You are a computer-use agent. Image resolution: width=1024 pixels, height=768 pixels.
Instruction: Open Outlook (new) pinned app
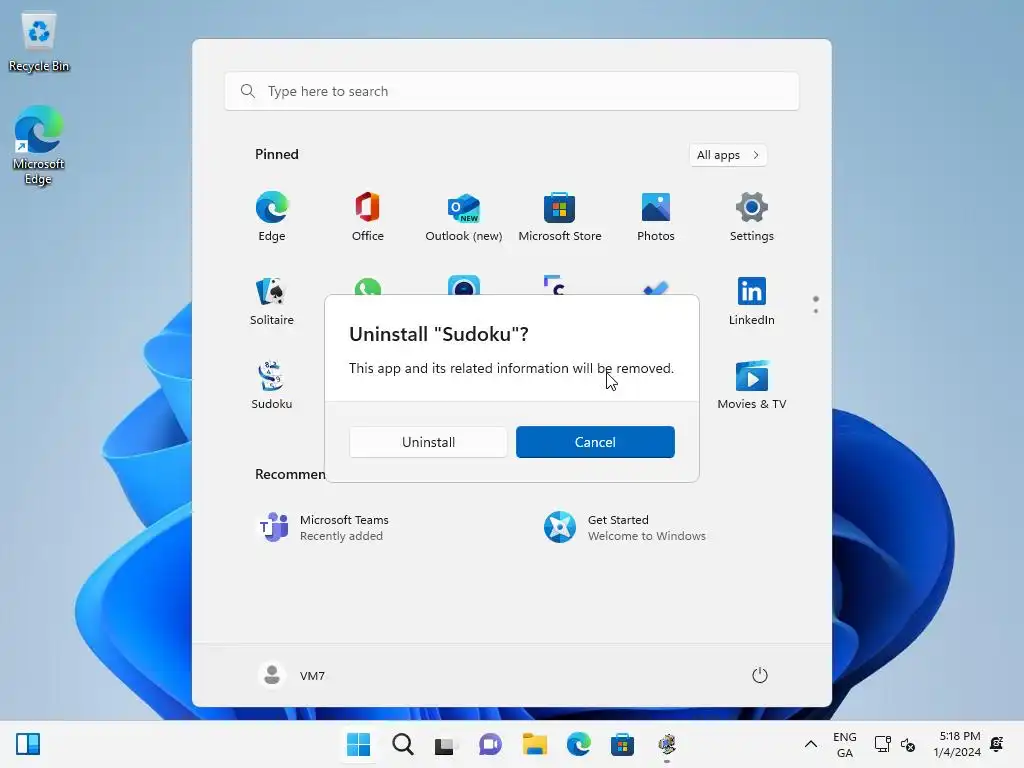click(464, 217)
